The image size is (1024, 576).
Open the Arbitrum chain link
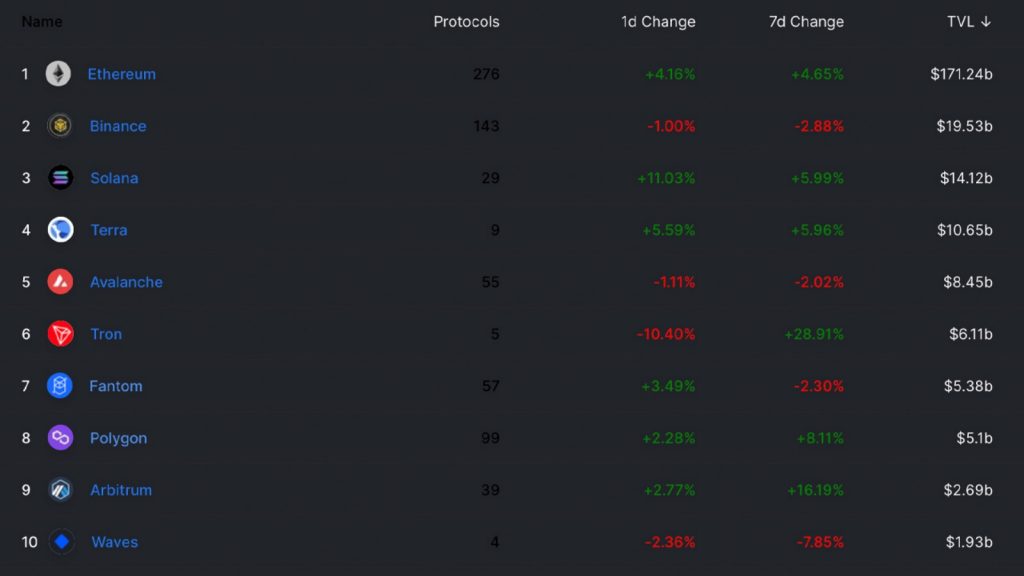[x=121, y=490]
